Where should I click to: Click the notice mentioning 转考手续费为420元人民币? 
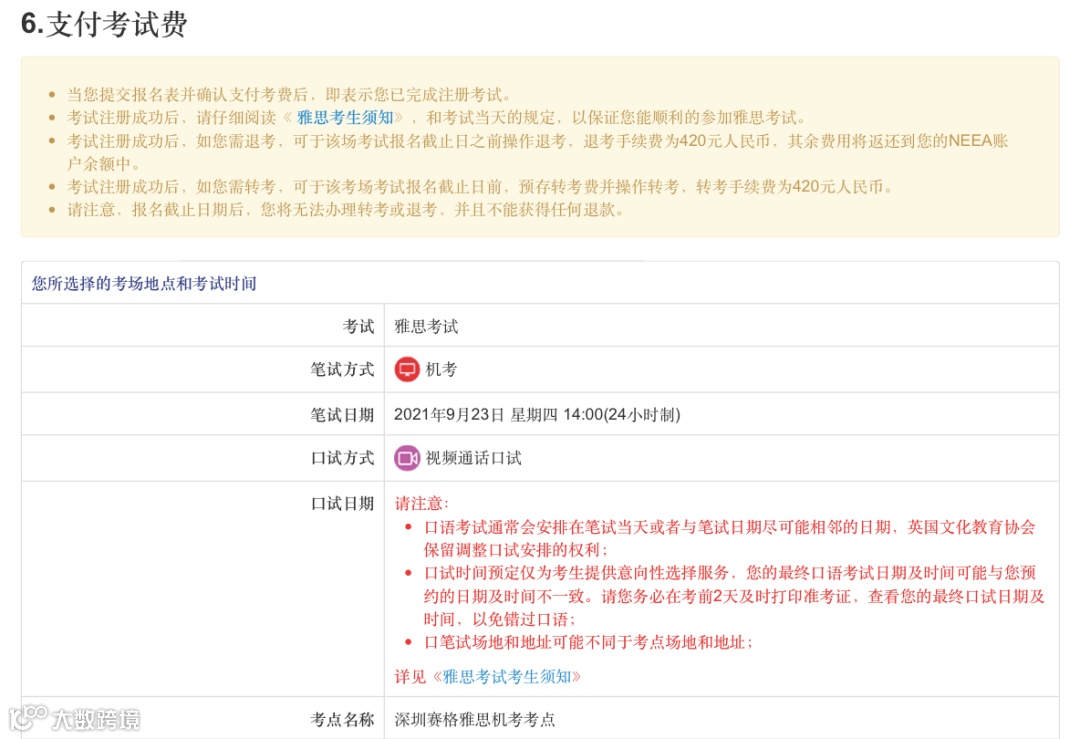[479, 187]
